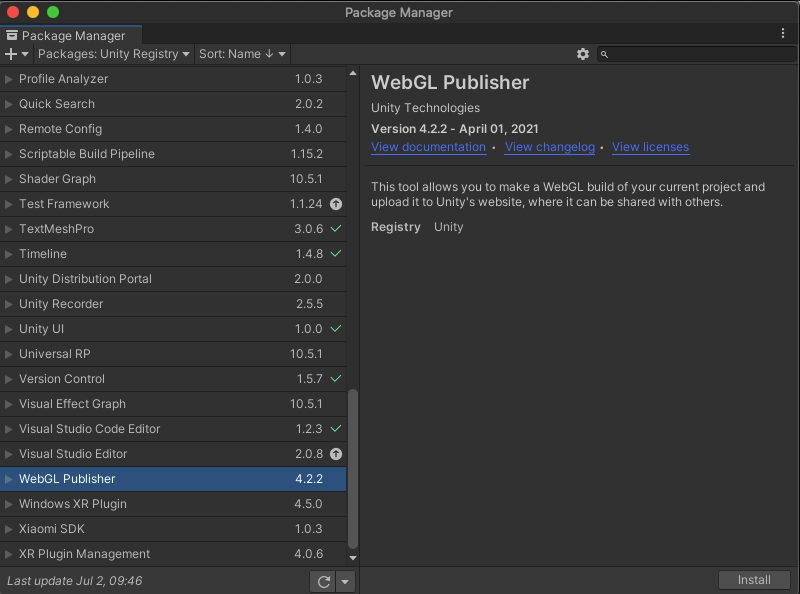Click the TextMeshPro installed checkmark
800x594 pixels.
coord(336,229)
